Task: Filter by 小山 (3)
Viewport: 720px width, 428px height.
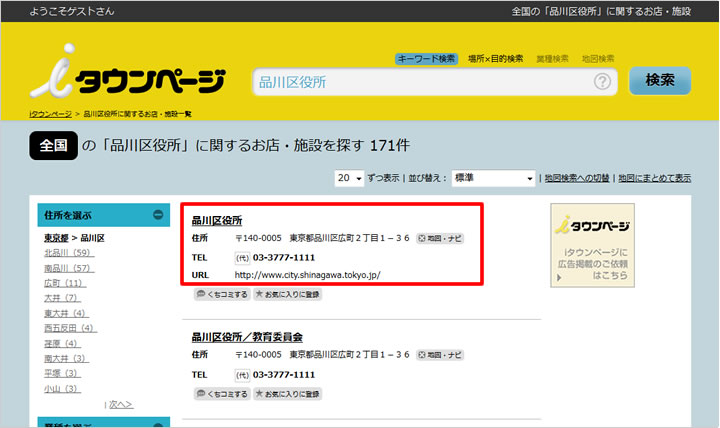Action: coord(62,389)
